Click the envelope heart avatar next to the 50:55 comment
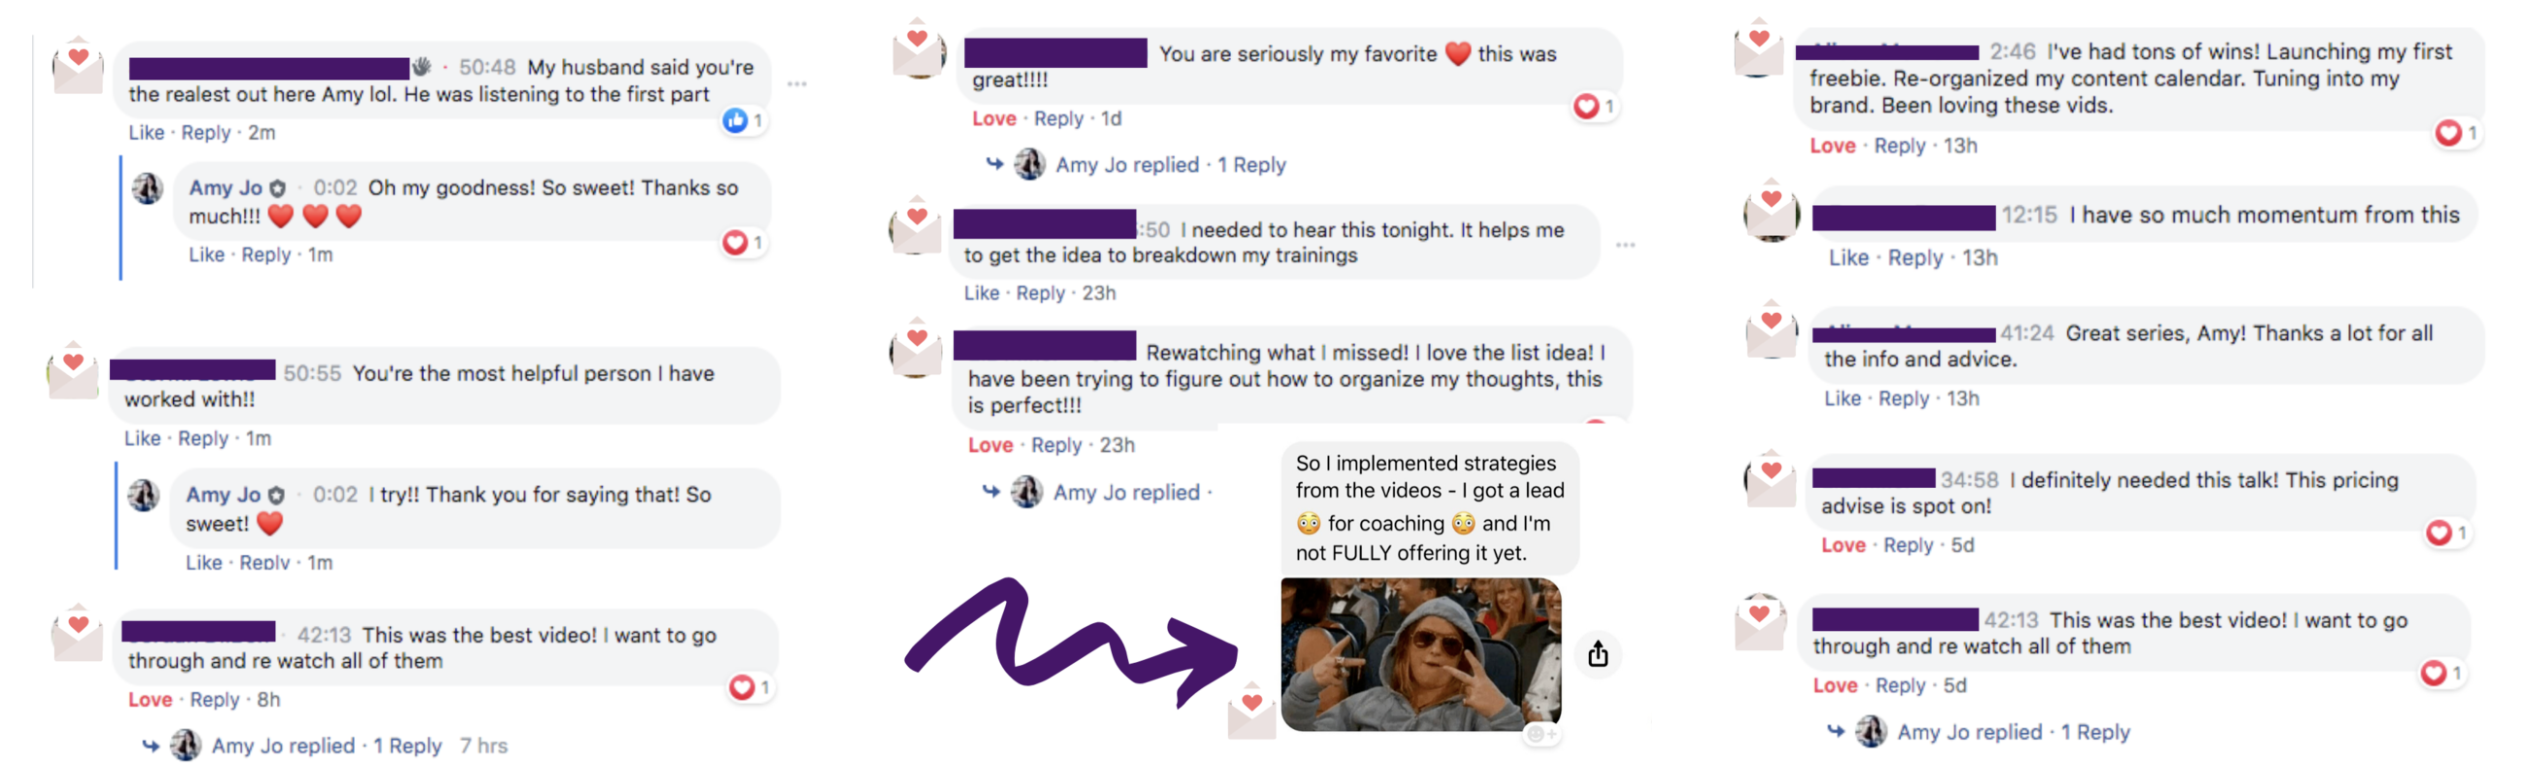Viewport: 2522px width, 784px height. click(x=74, y=370)
